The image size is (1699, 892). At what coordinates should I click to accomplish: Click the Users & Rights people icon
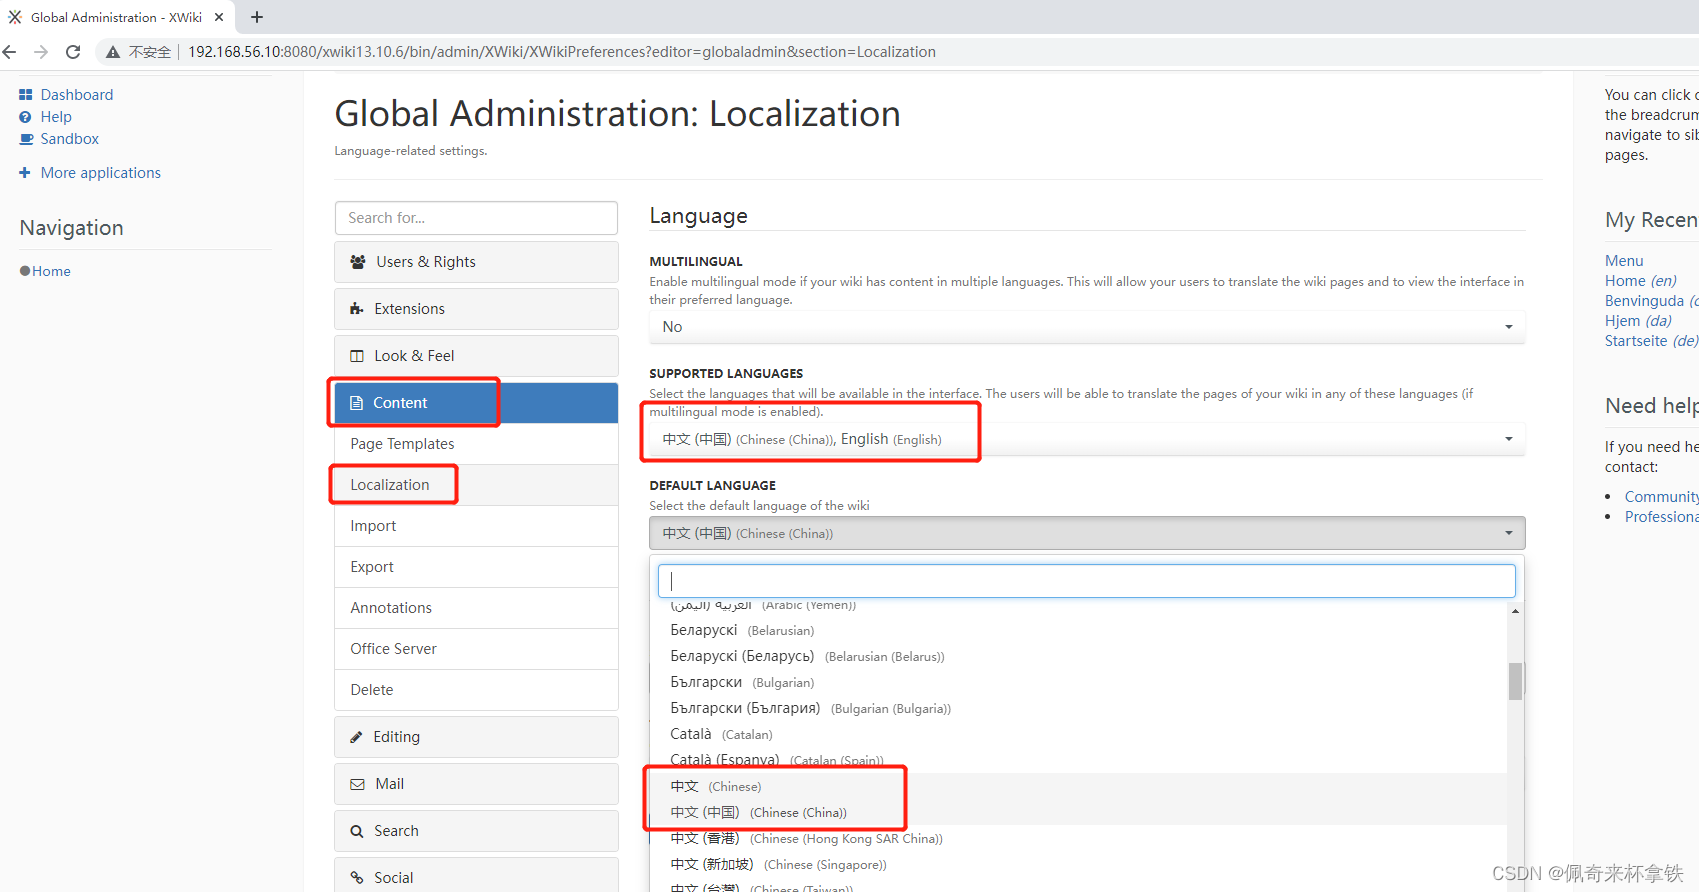[357, 262]
